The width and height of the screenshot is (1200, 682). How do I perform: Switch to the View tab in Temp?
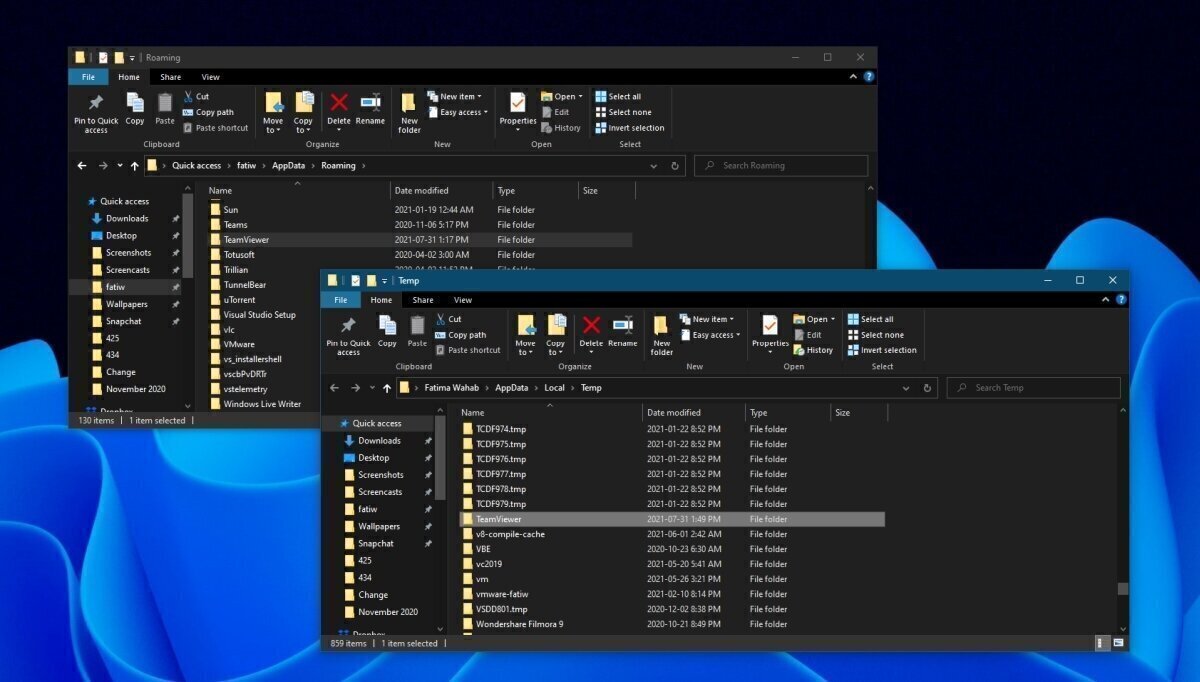tap(463, 299)
